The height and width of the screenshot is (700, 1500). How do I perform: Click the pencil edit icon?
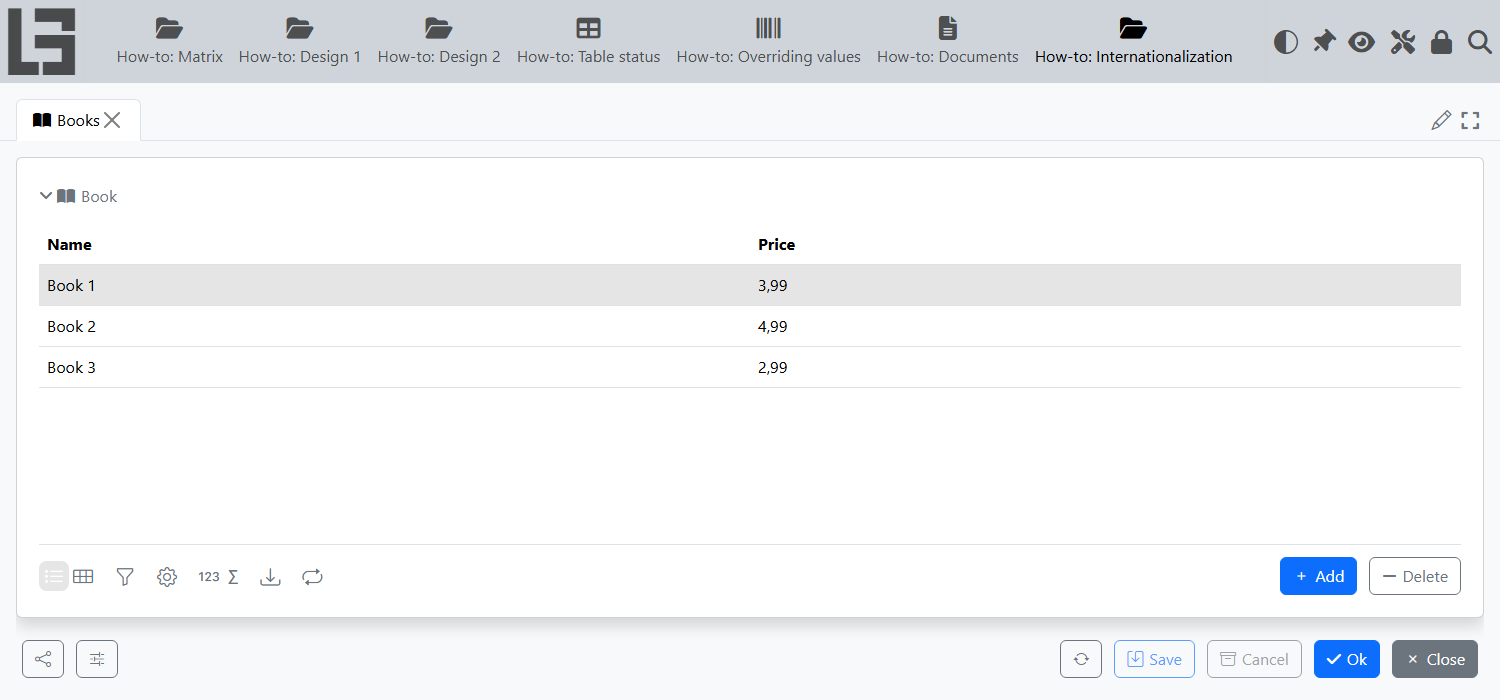[x=1441, y=121]
